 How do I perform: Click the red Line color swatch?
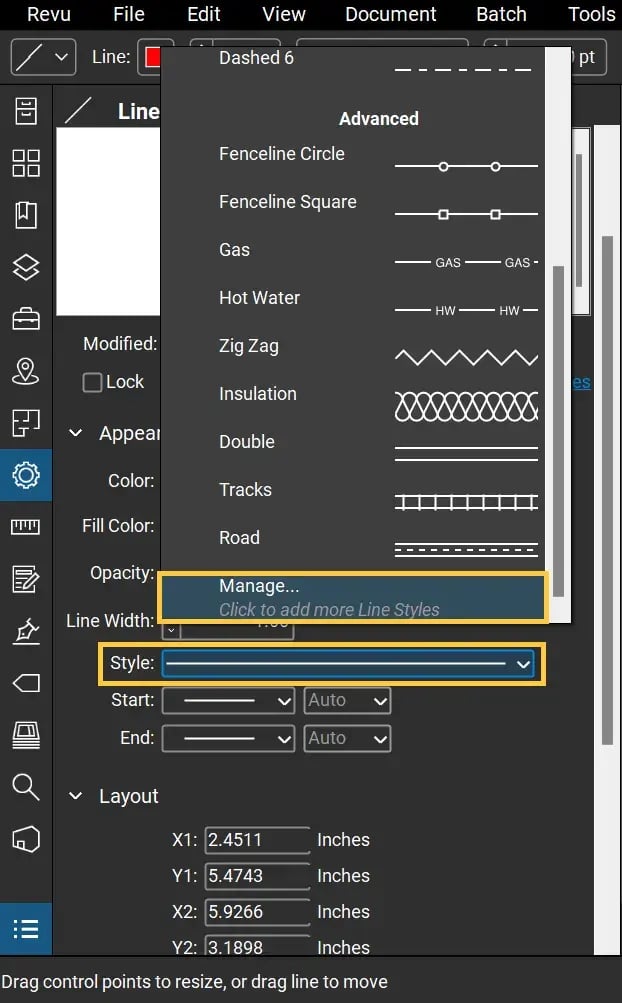tap(152, 58)
